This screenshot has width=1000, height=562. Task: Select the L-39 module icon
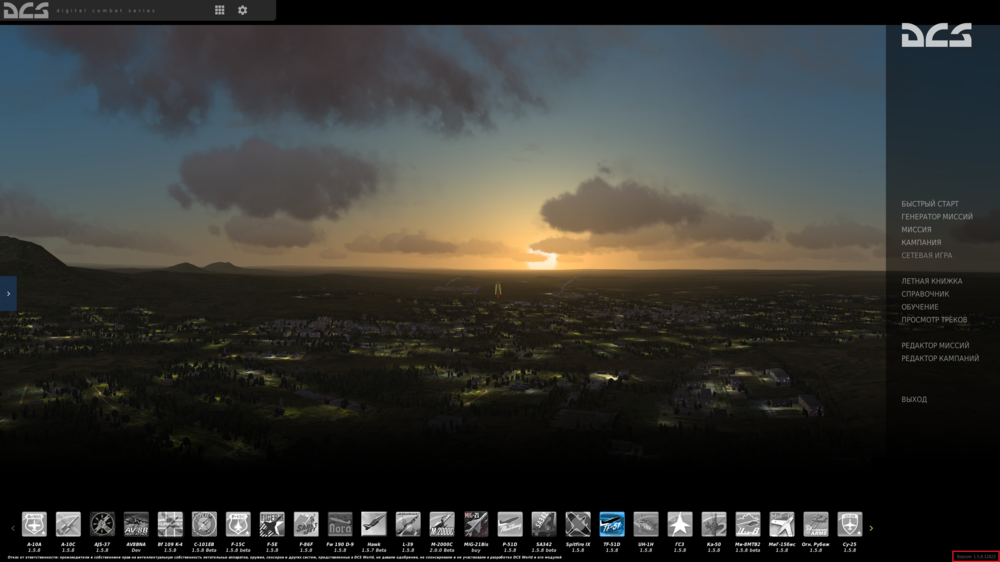point(408,524)
